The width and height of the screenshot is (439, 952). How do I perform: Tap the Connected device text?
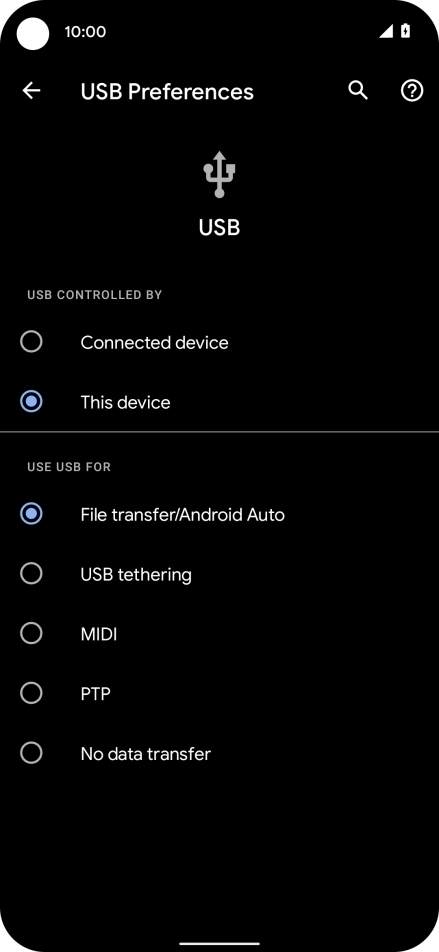tap(154, 342)
